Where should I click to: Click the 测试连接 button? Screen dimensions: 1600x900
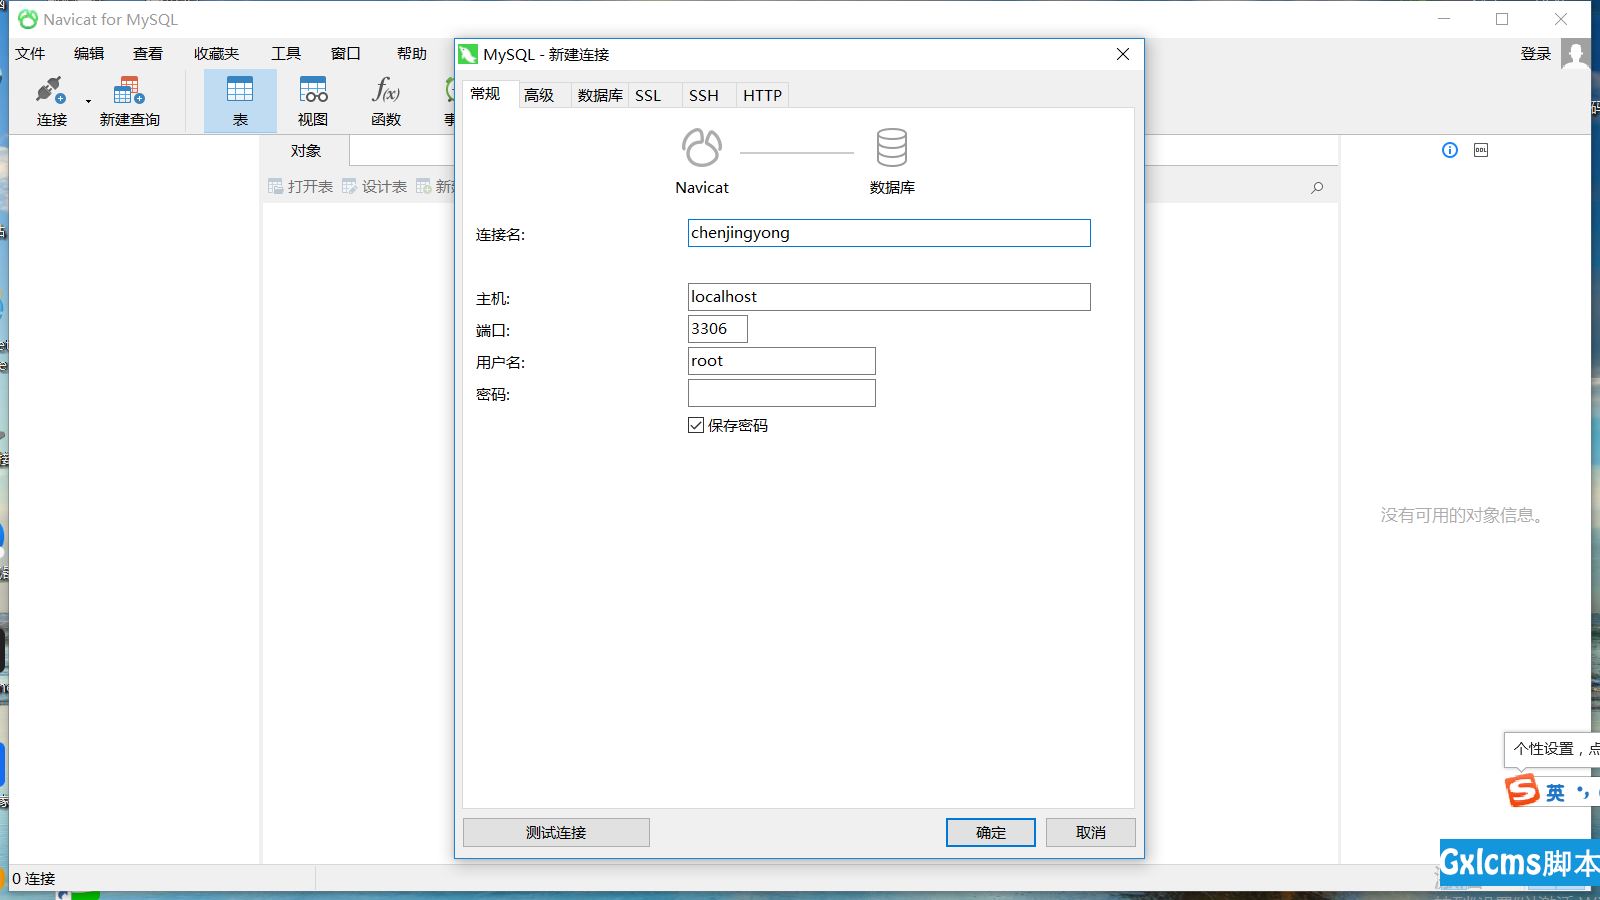click(556, 832)
